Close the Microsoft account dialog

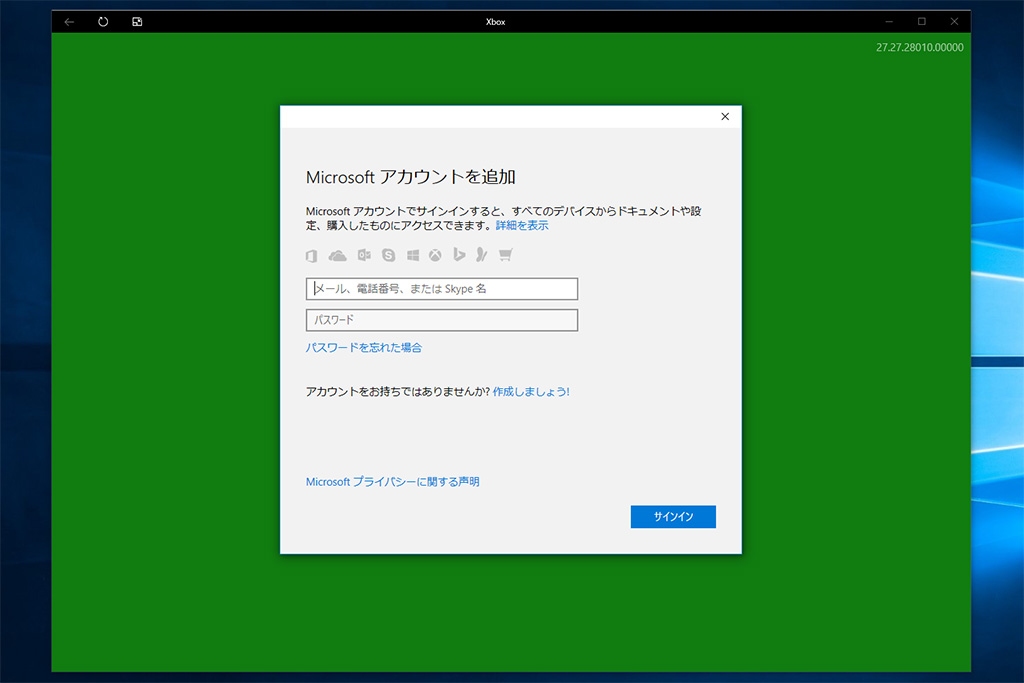point(725,116)
